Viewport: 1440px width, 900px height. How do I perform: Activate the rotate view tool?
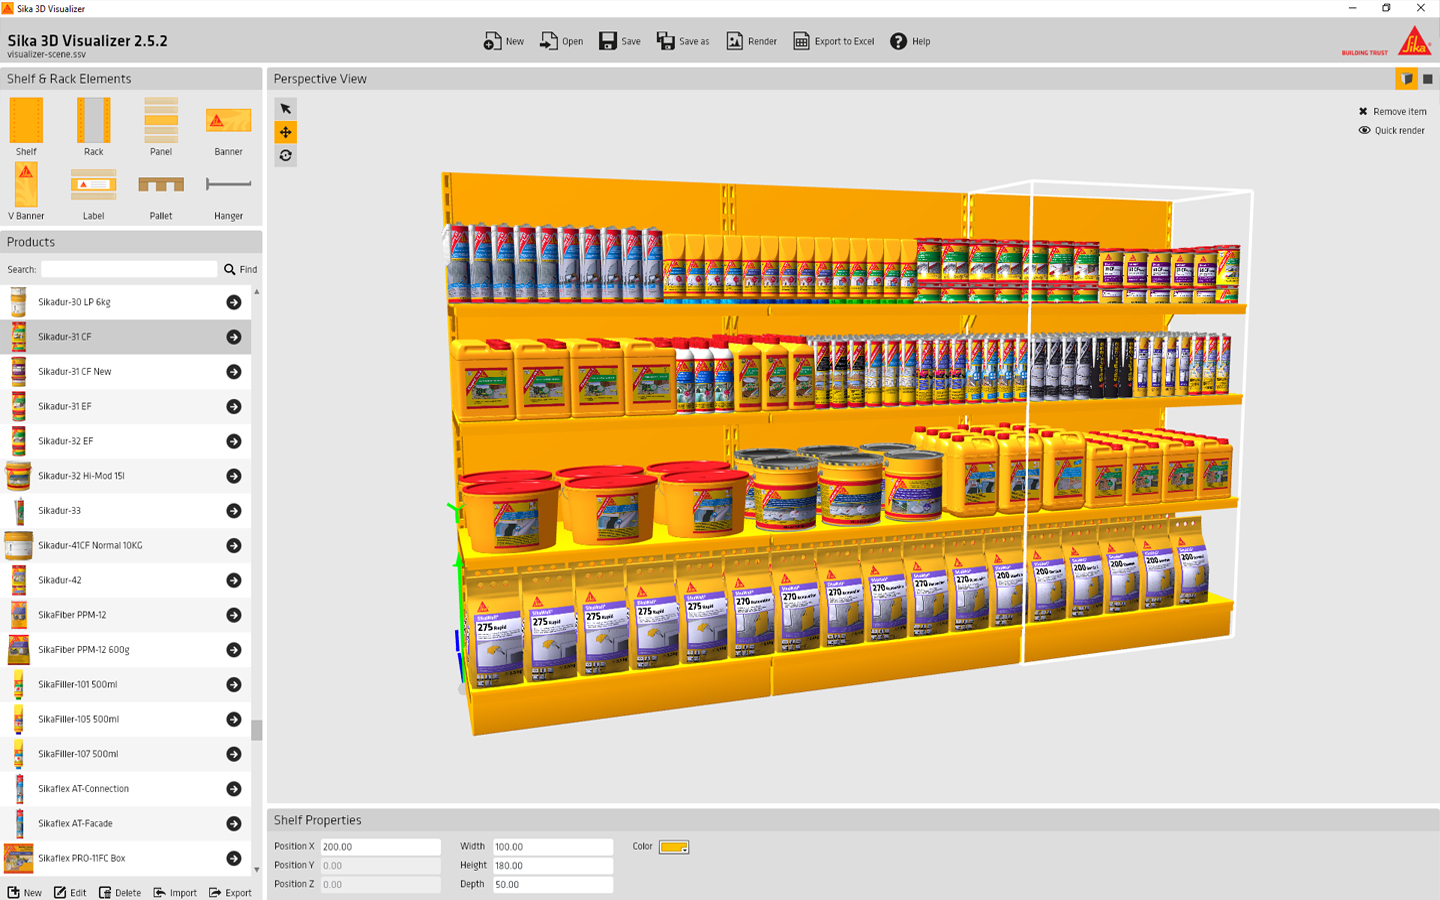pos(286,155)
